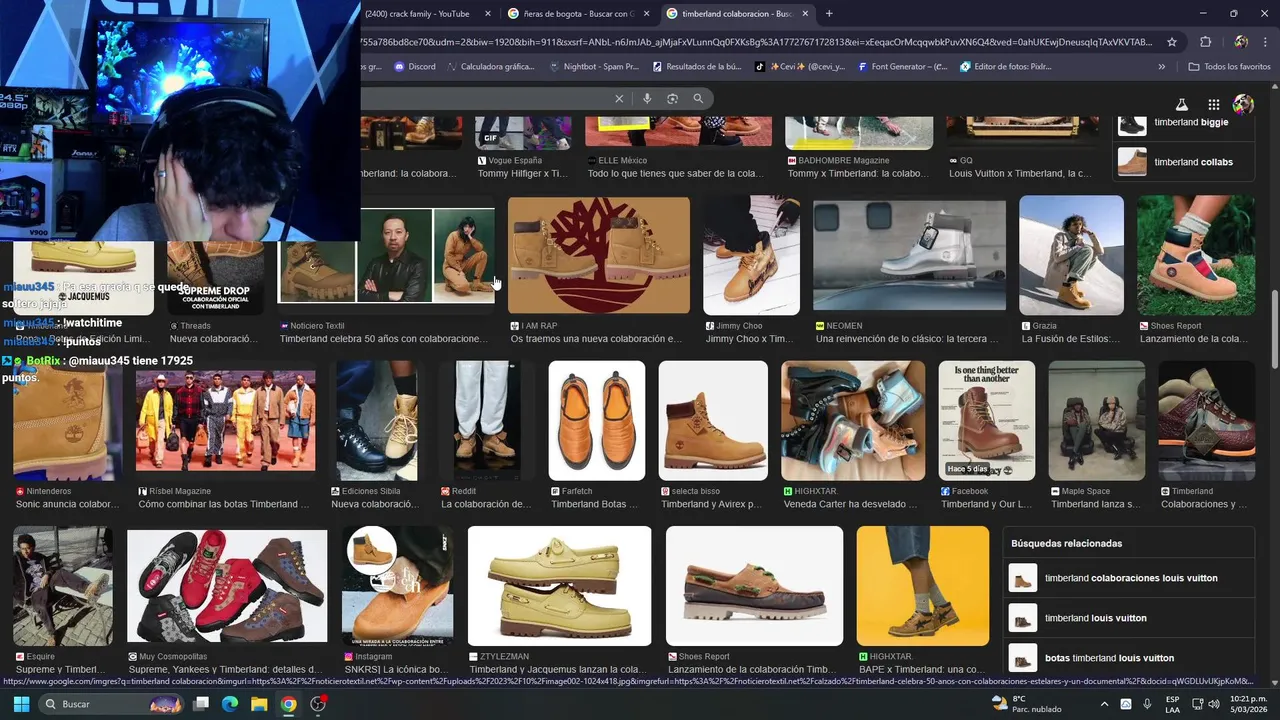Expand the hidden bookmarks chevron
Screen dimensions: 1280x720
point(1162,67)
